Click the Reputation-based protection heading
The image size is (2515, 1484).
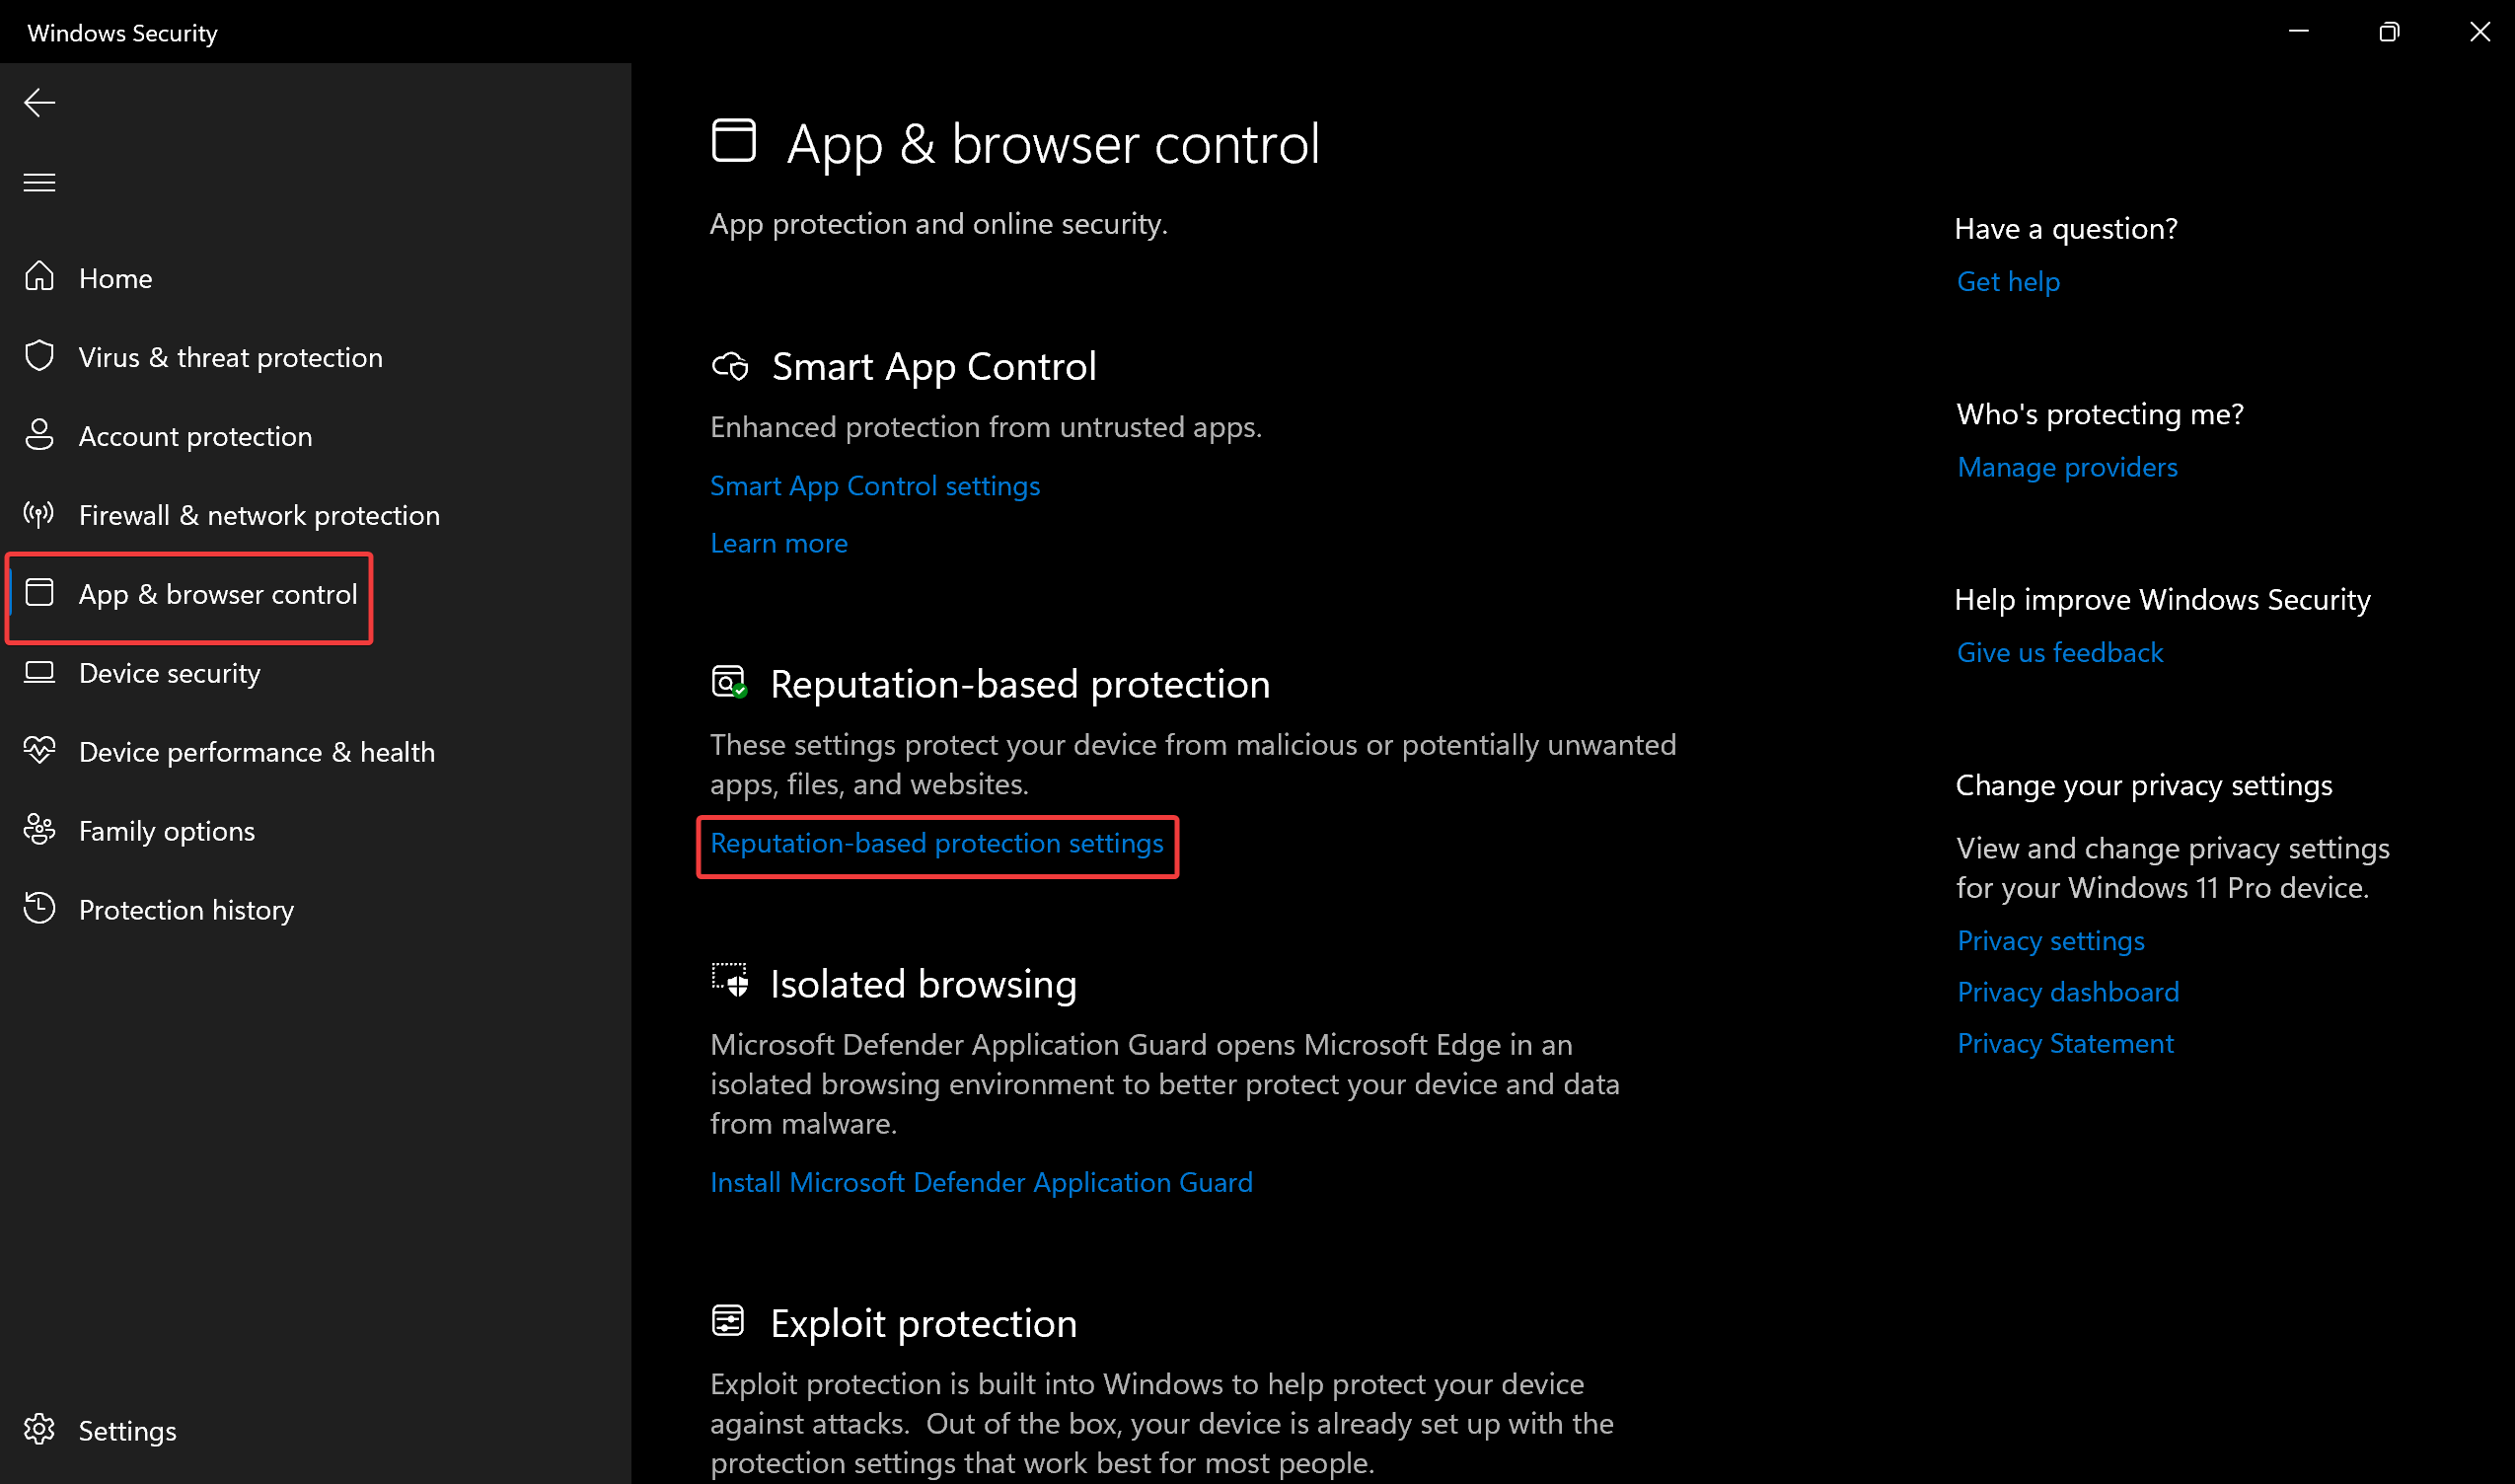[1020, 685]
